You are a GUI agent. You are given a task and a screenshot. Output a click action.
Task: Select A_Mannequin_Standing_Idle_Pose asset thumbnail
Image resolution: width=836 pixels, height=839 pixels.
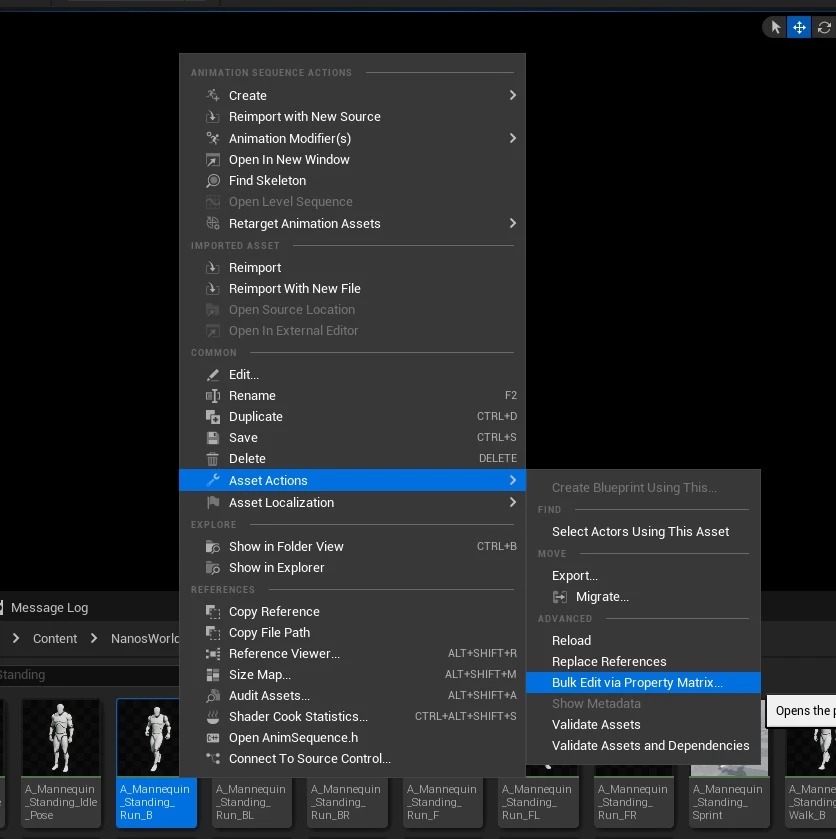[x=60, y=738]
